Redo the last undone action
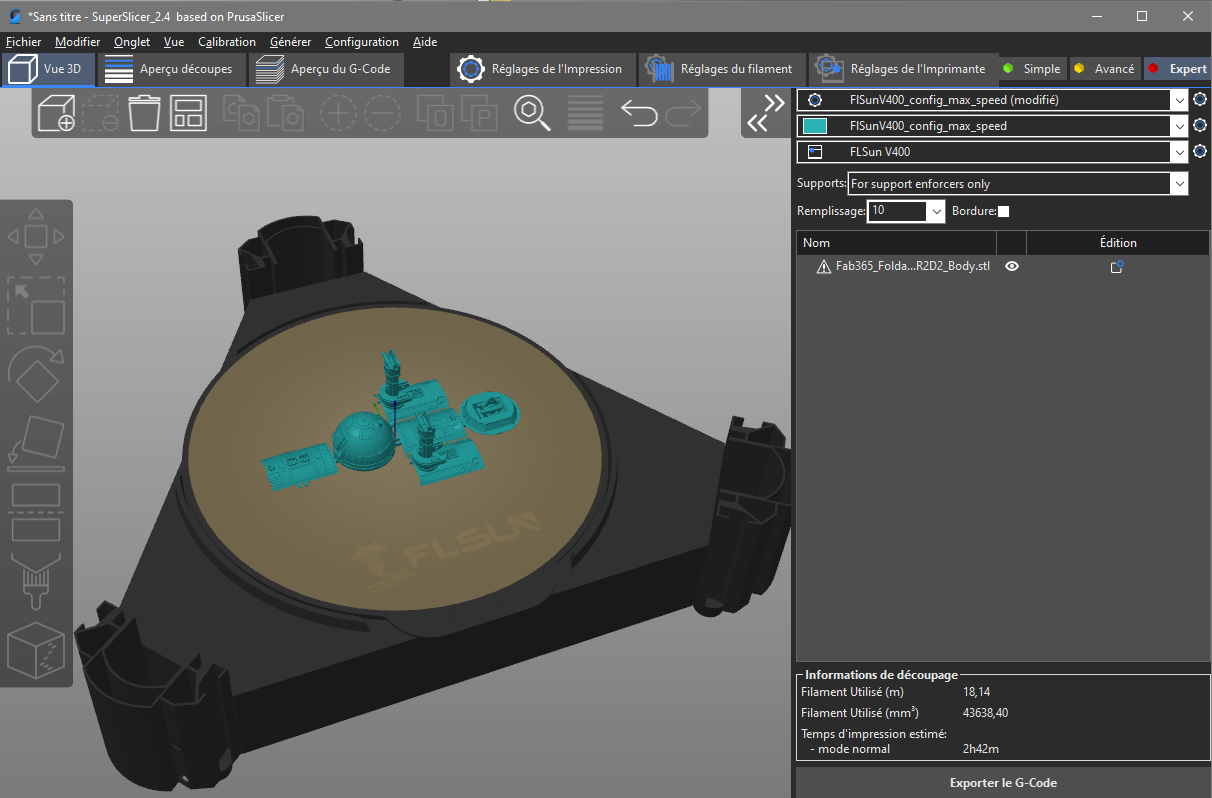 pos(683,112)
